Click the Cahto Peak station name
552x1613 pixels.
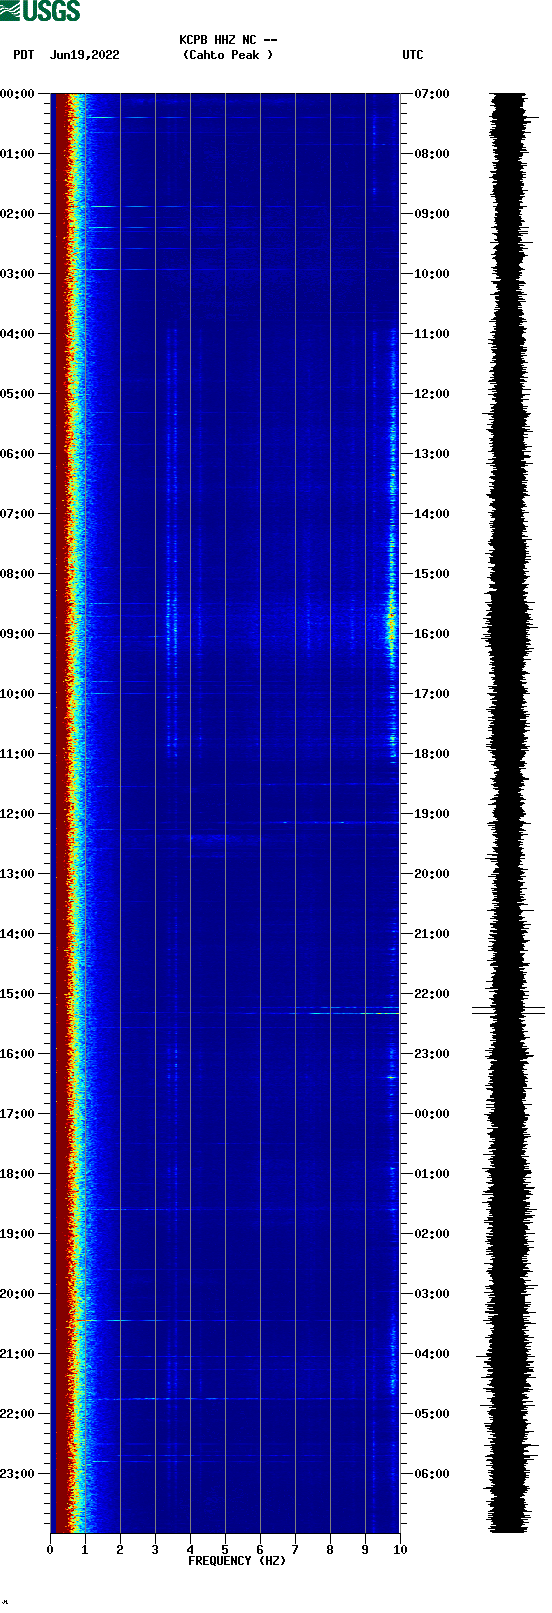click(x=228, y=55)
